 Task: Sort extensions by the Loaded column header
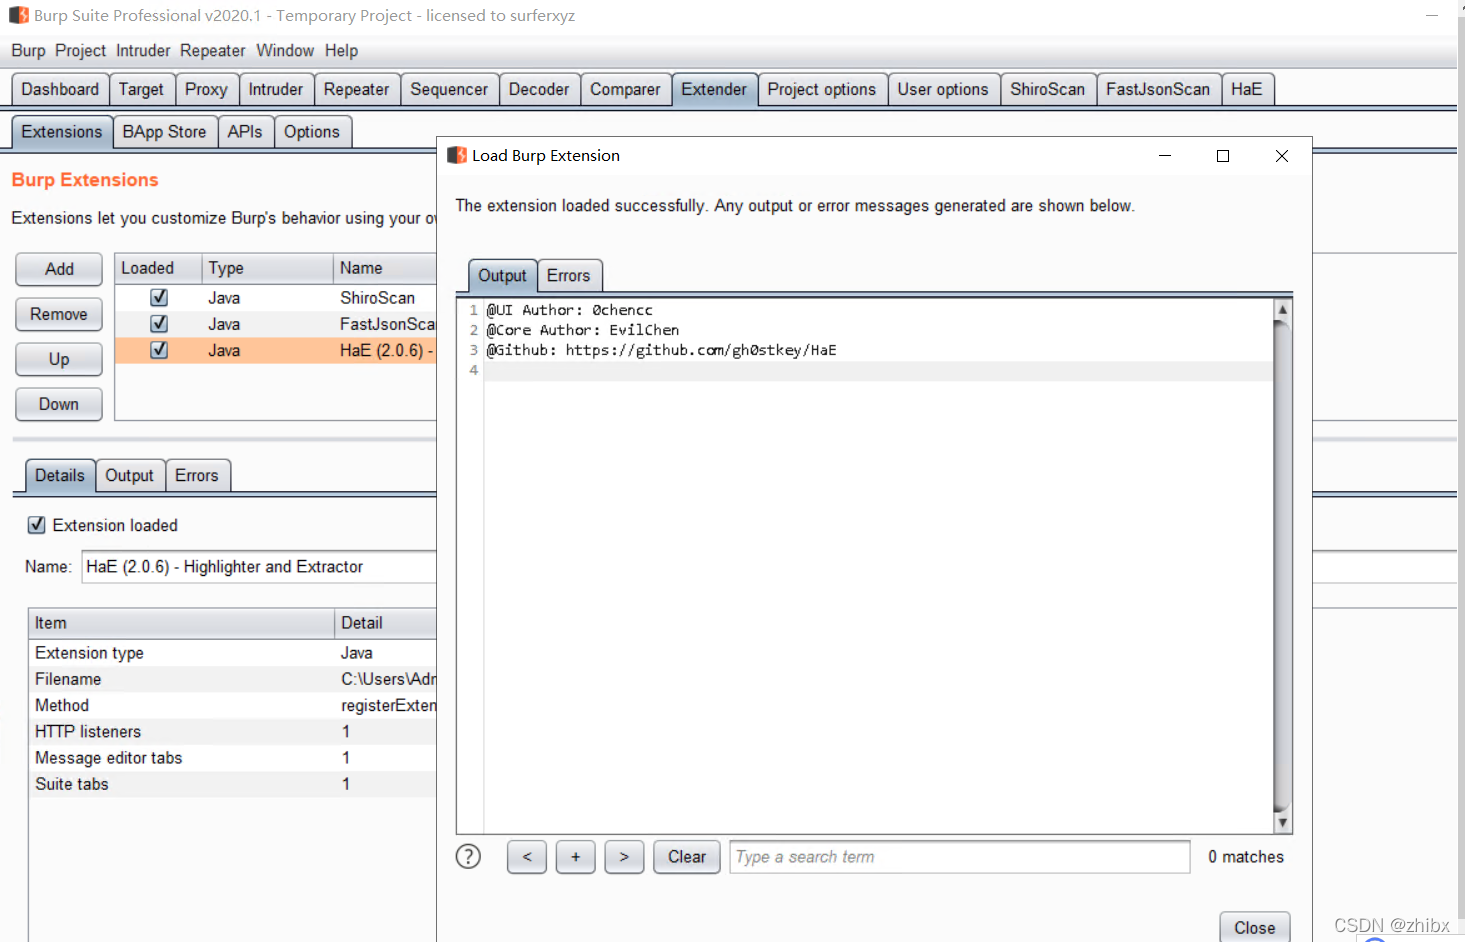click(158, 268)
